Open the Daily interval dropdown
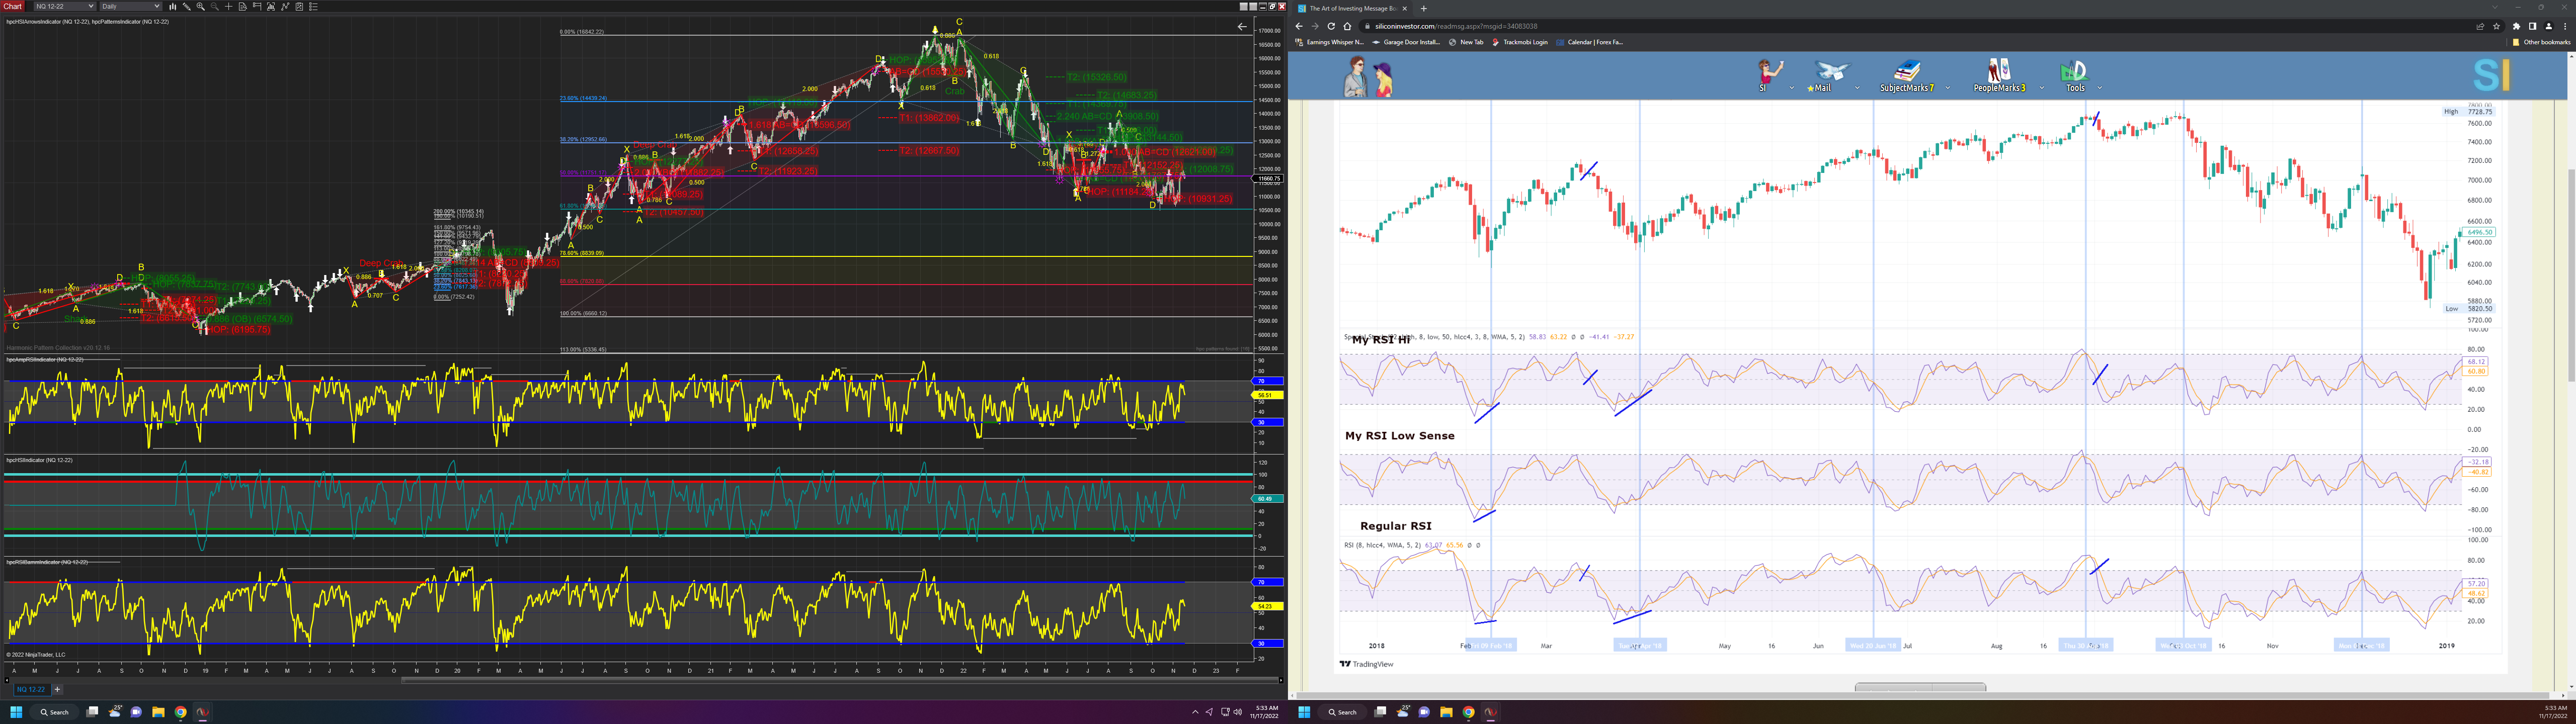Viewport: 2576px width, 724px height. 130,6
